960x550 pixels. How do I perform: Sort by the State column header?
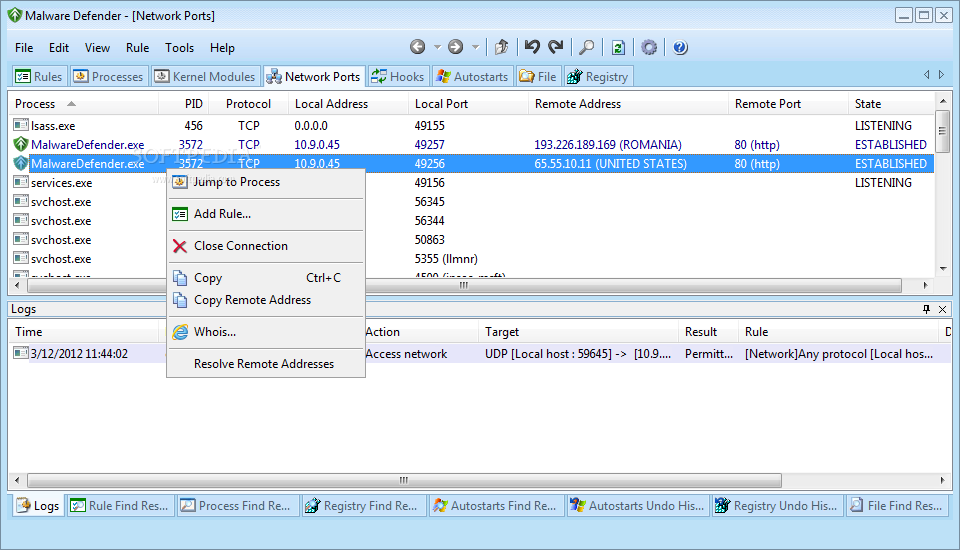point(891,104)
